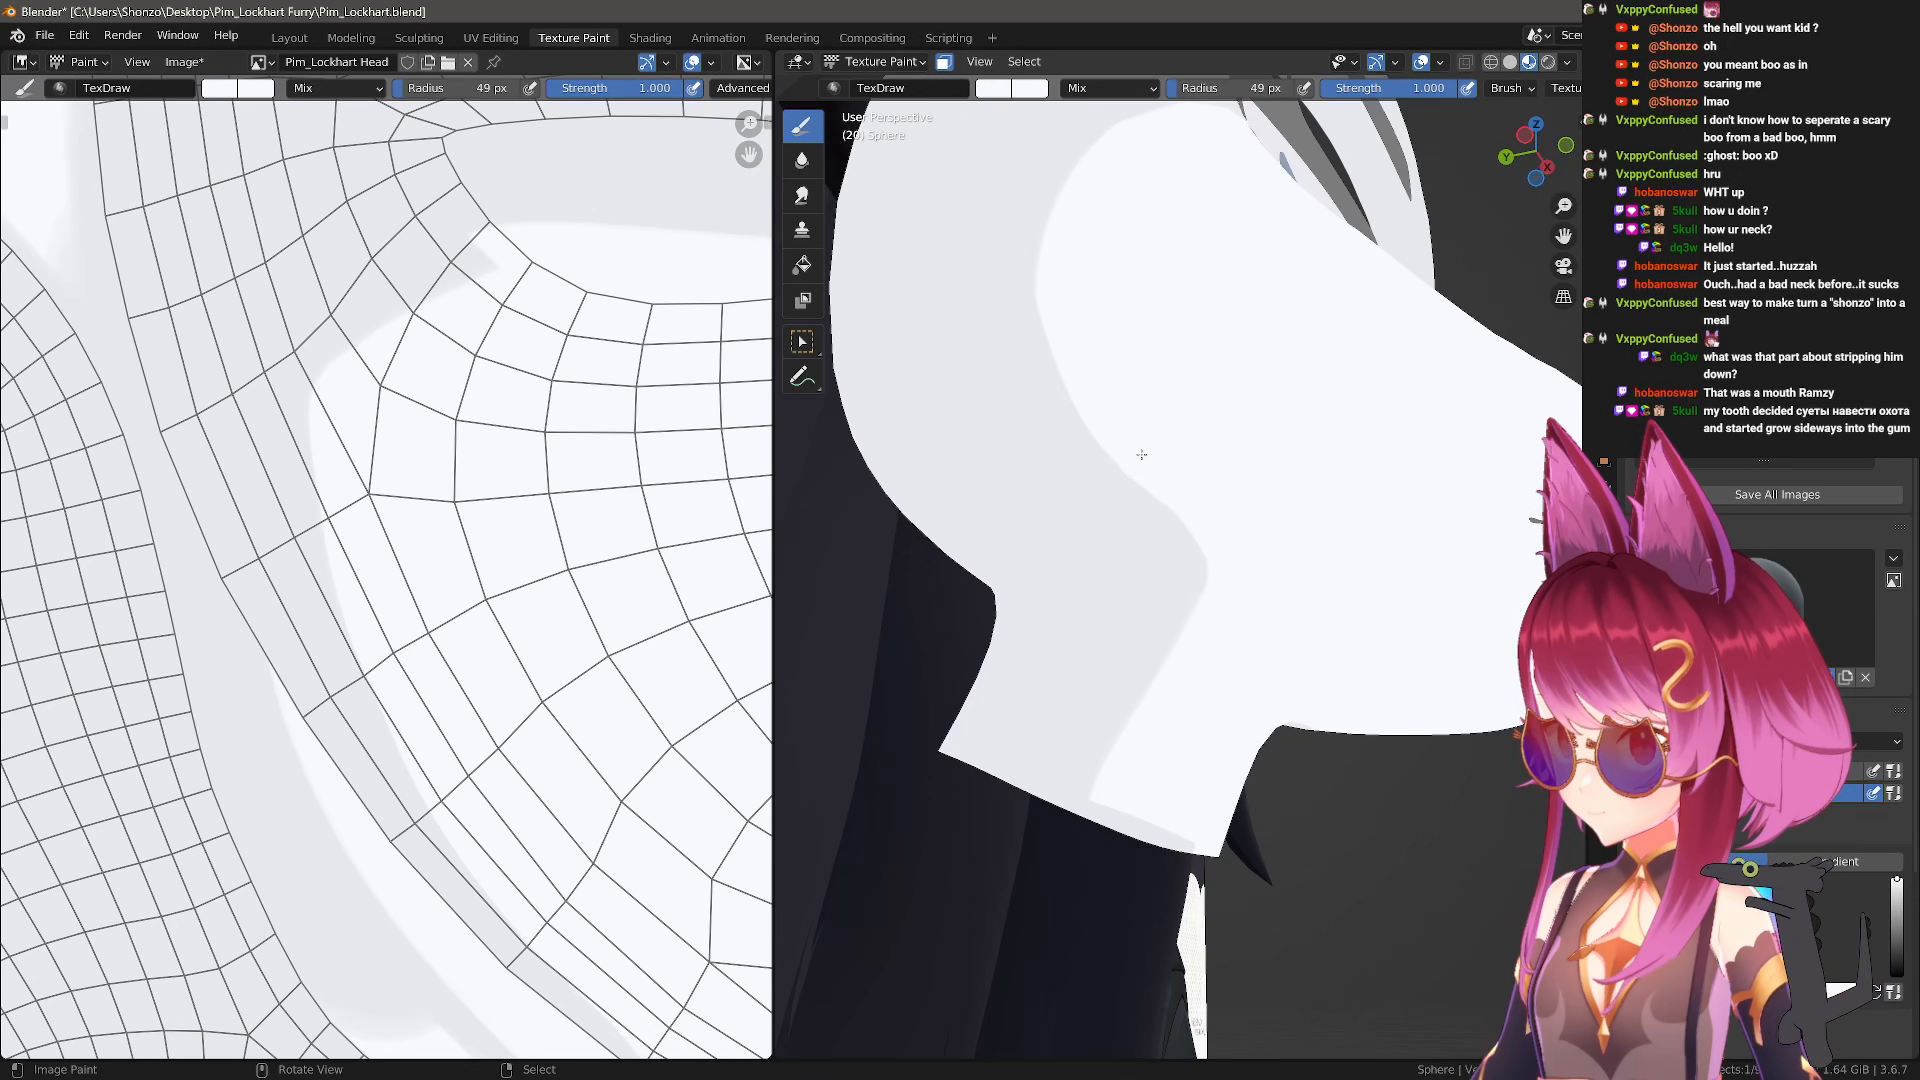Open Mix blend mode dropdown in image editor

(x=336, y=88)
